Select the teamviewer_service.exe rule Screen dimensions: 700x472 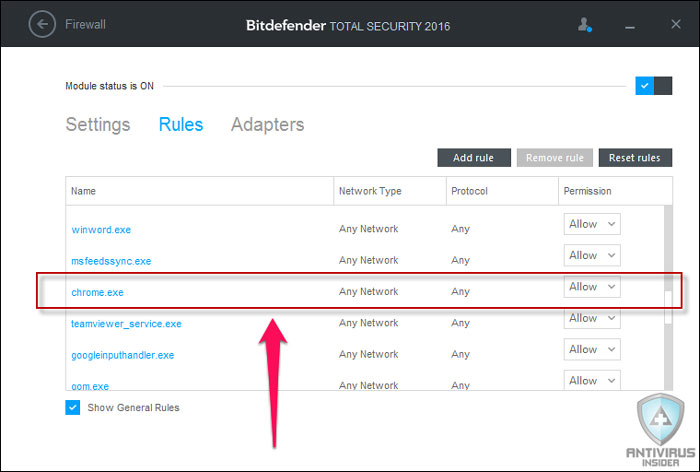click(x=126, y=324)
